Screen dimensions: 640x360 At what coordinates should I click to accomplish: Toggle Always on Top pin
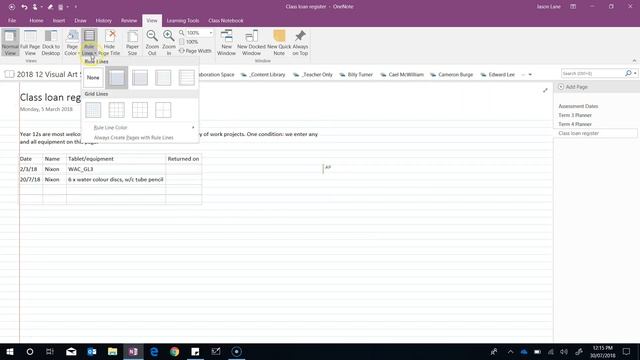coord(300,42)
